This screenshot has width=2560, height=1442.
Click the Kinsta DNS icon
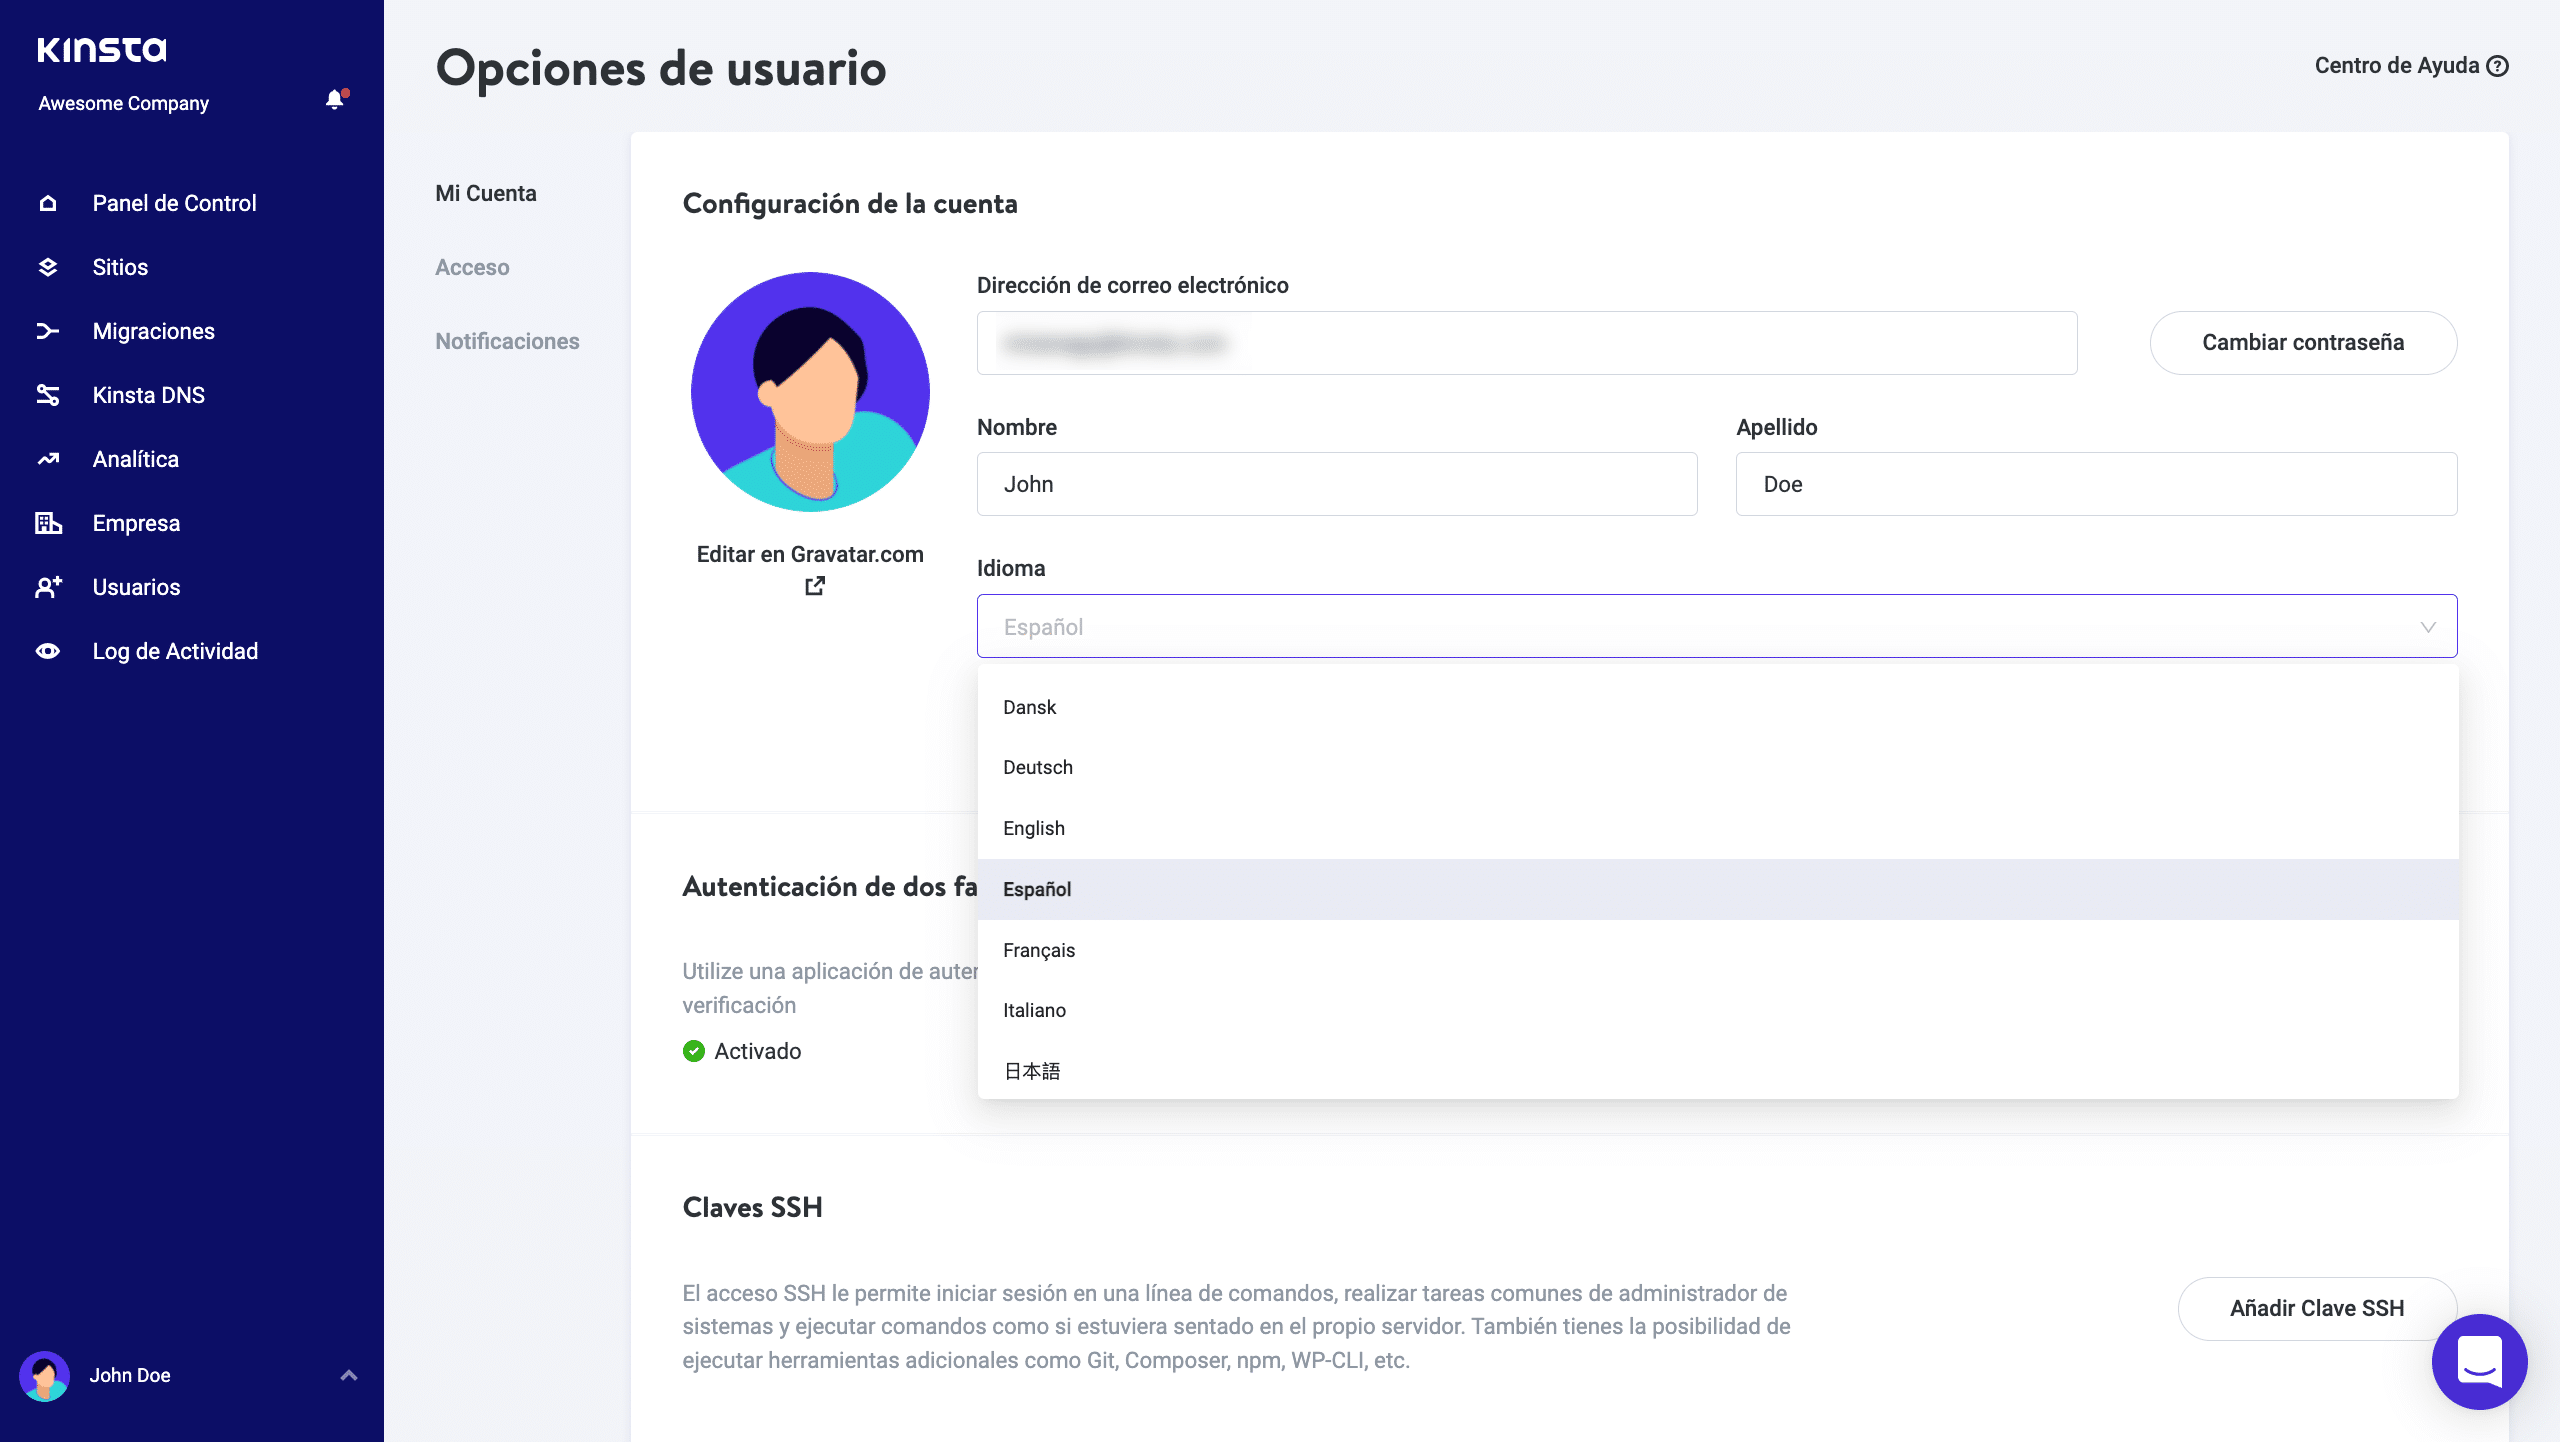point(47,395)
